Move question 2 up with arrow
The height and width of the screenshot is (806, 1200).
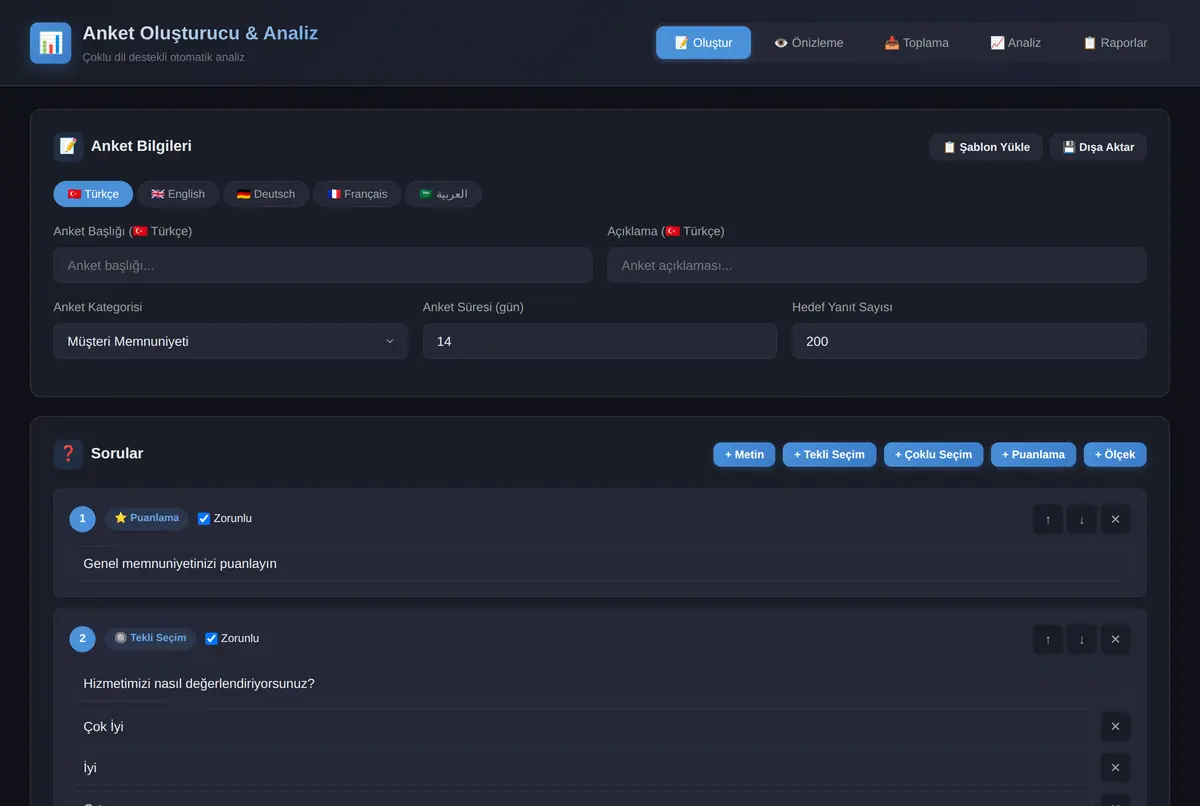coord(1048,639)
